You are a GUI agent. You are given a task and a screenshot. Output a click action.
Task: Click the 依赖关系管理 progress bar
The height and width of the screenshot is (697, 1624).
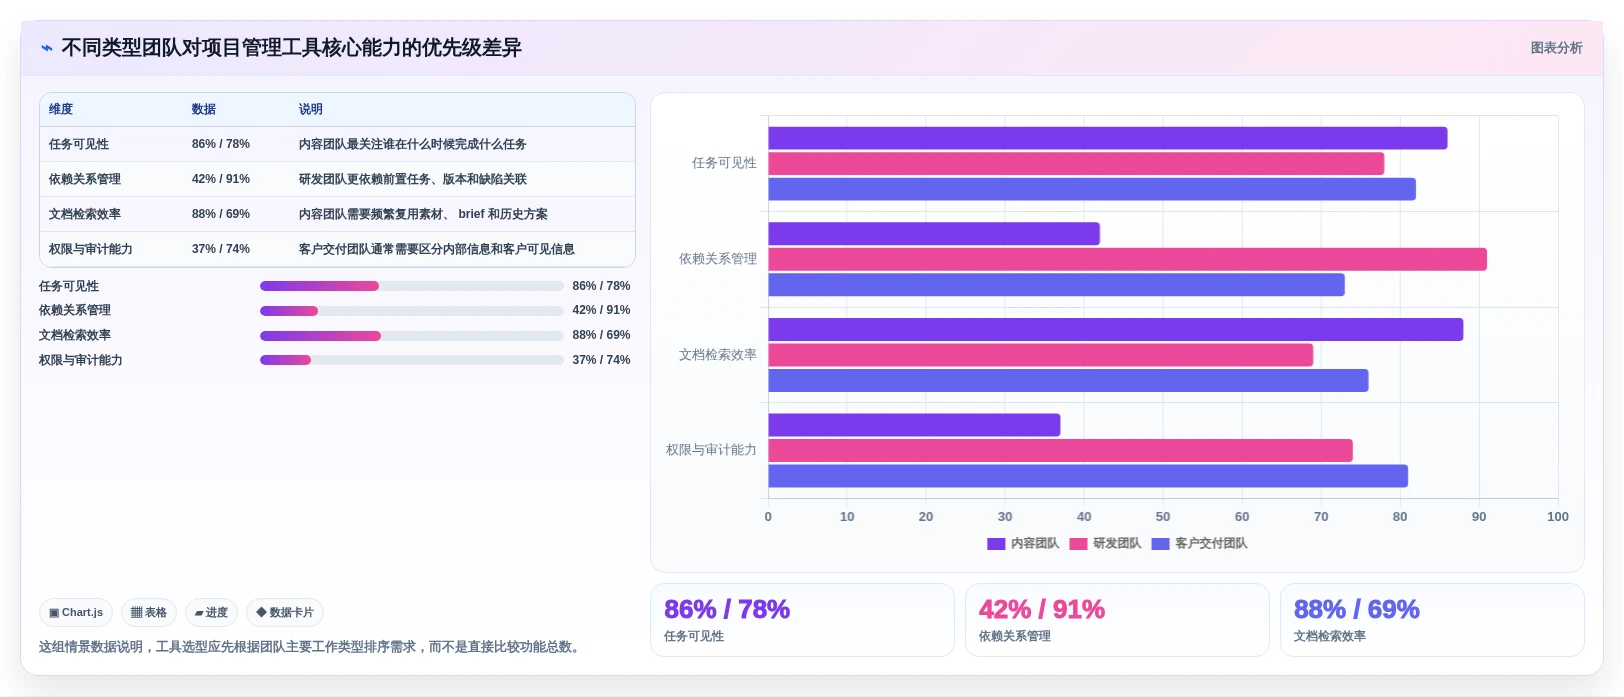(x=411, y=311)
